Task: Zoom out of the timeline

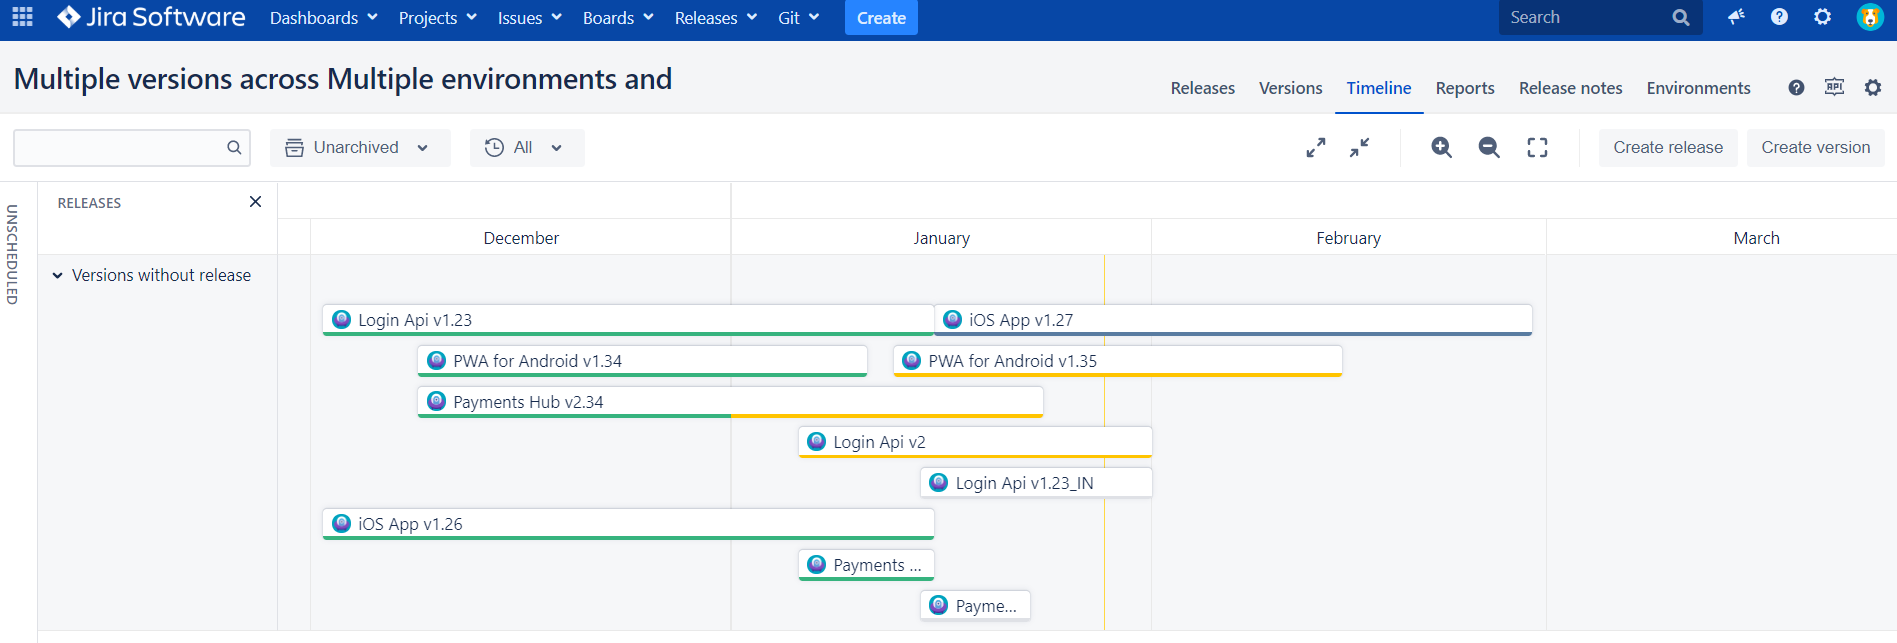Action: (x=1489, y=147)
